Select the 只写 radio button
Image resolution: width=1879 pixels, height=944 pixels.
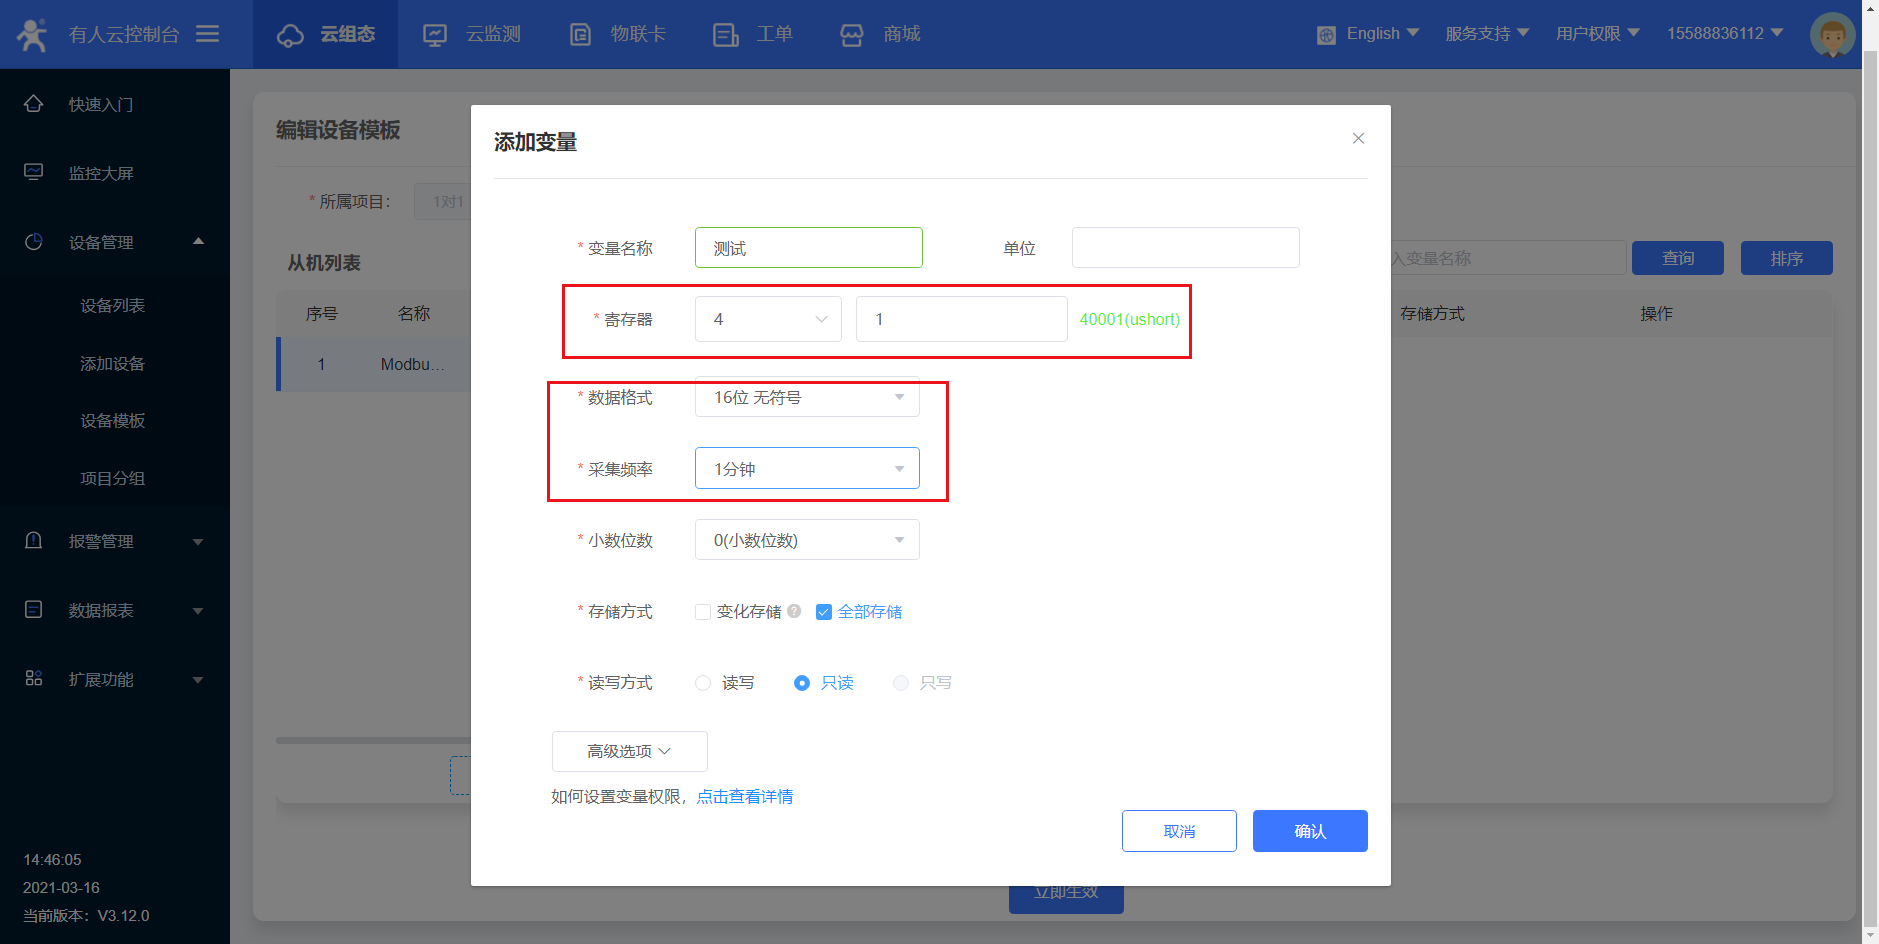click(x=901, y=683)
